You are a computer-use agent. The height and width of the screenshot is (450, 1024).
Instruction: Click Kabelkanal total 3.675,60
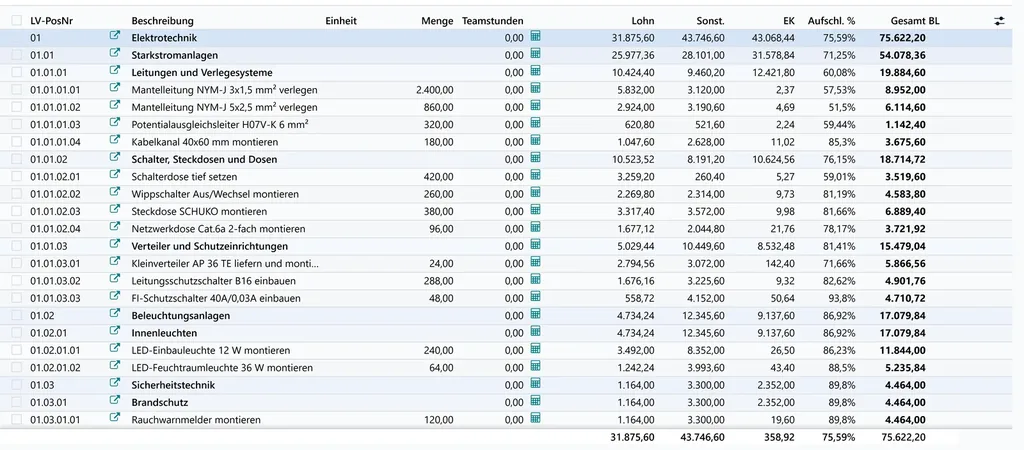(904, 142)
